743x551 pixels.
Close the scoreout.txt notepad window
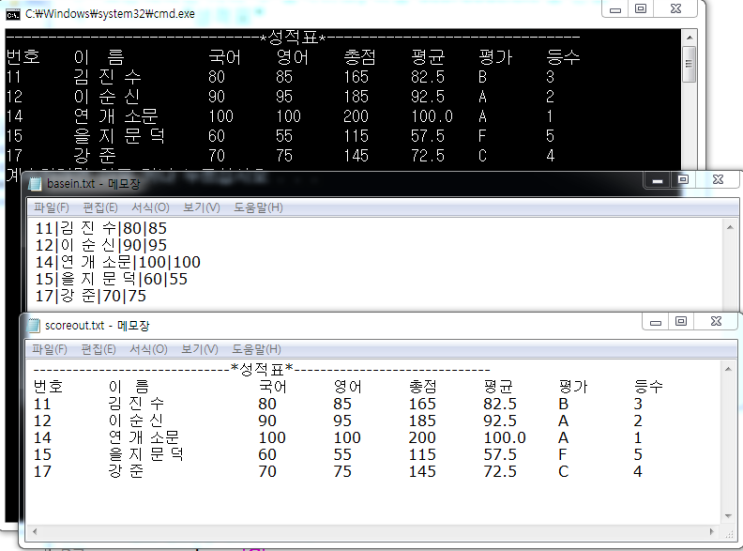point(716,322)
